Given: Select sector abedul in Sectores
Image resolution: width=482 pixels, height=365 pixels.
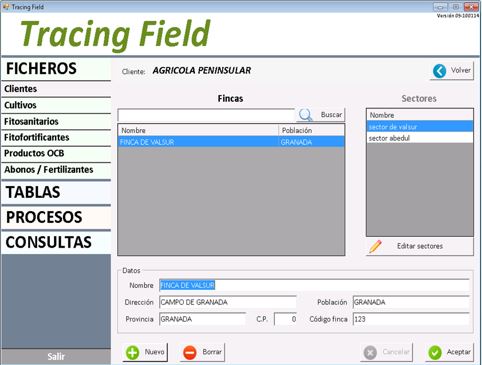Looking at the screenshot, I should click(420, 138).
